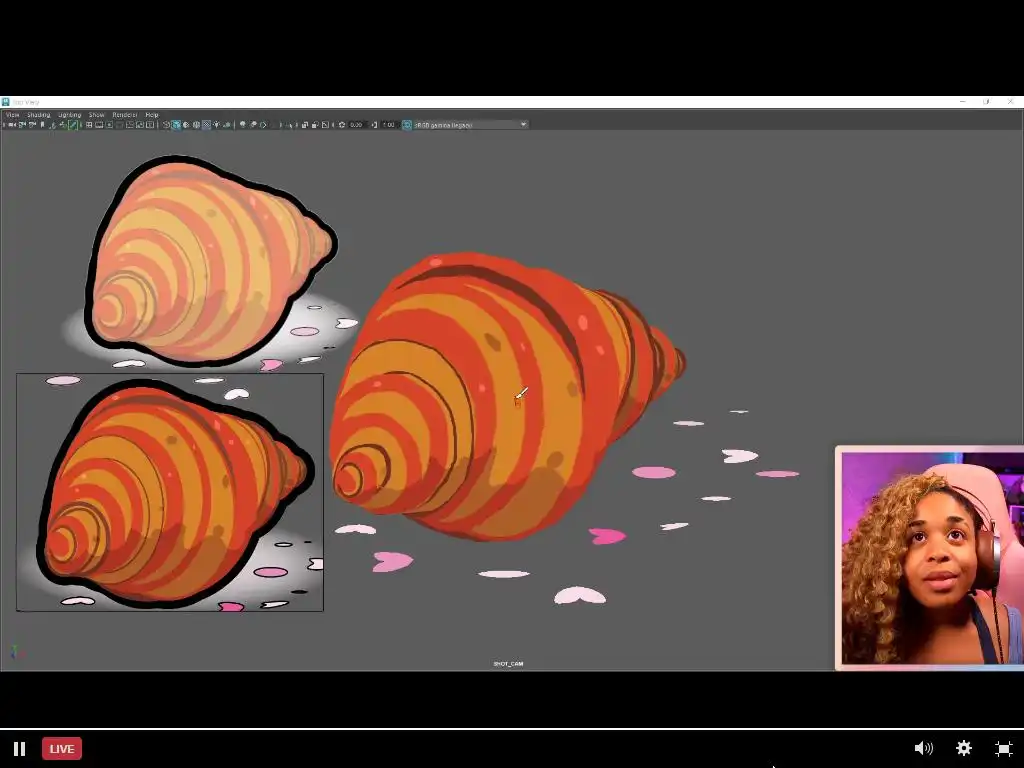Click the View Transform color management icon
The height and width of the screenshot is (768, 1024).
tap(407, 125)
